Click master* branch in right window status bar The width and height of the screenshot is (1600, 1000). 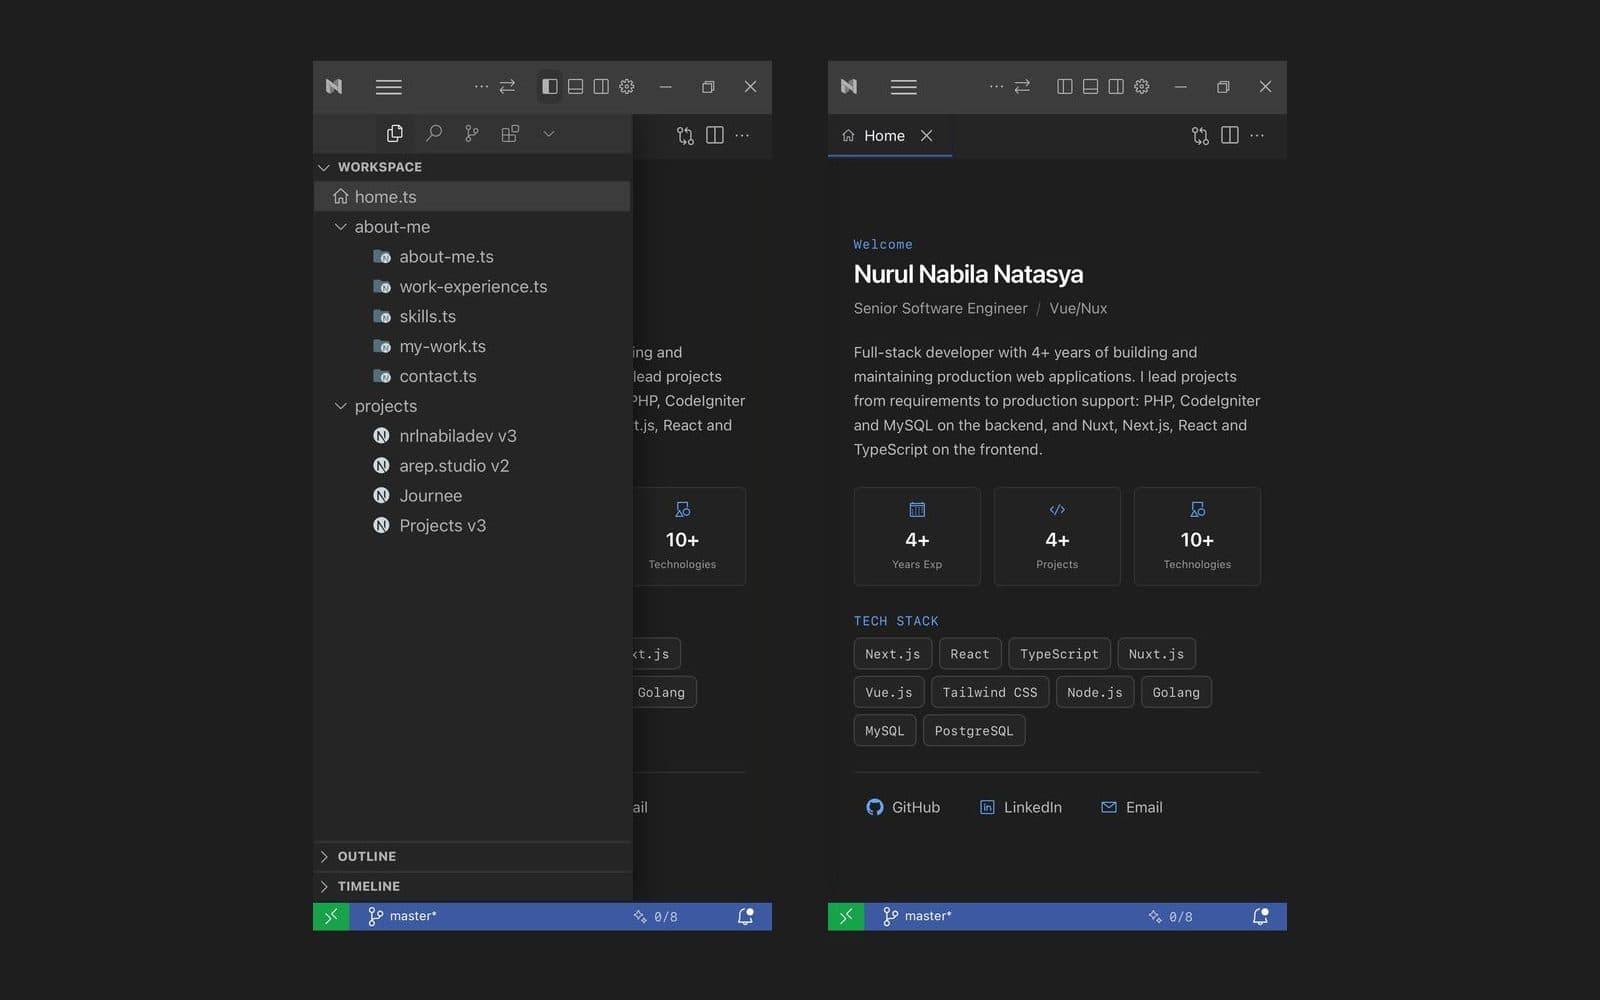click(917, 916)
